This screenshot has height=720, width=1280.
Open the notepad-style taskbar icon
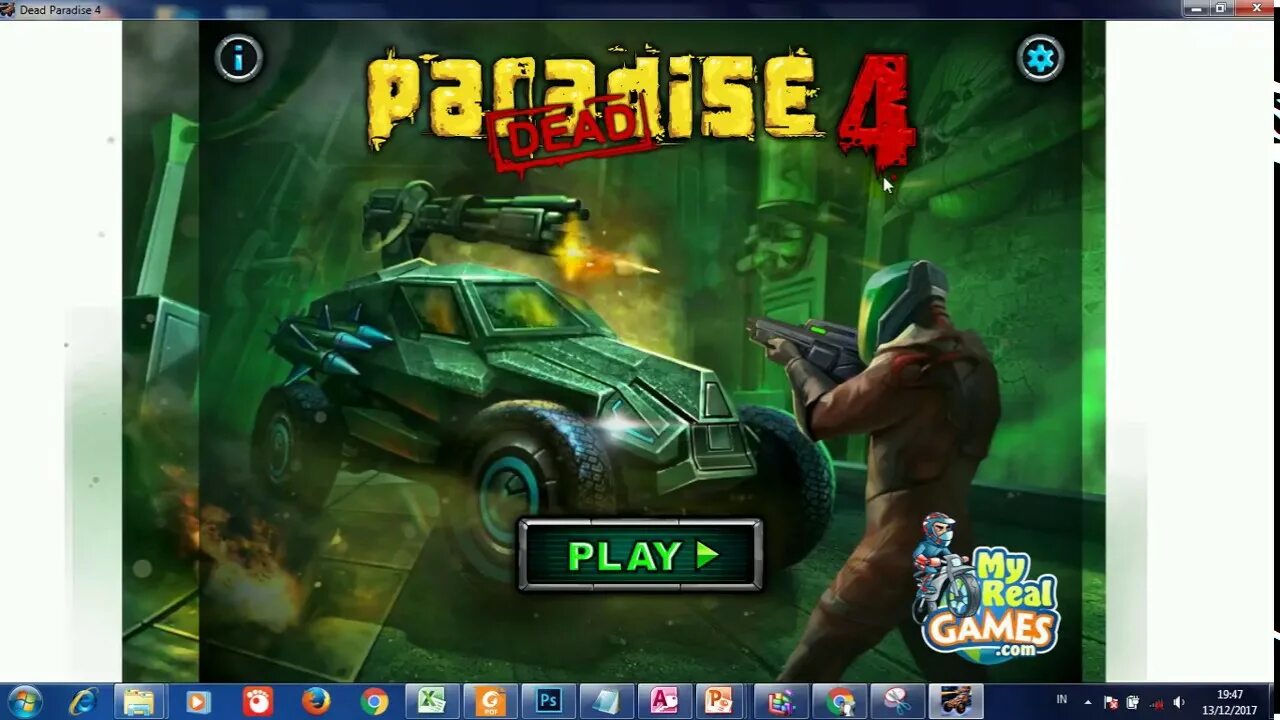tap(606, 701)
